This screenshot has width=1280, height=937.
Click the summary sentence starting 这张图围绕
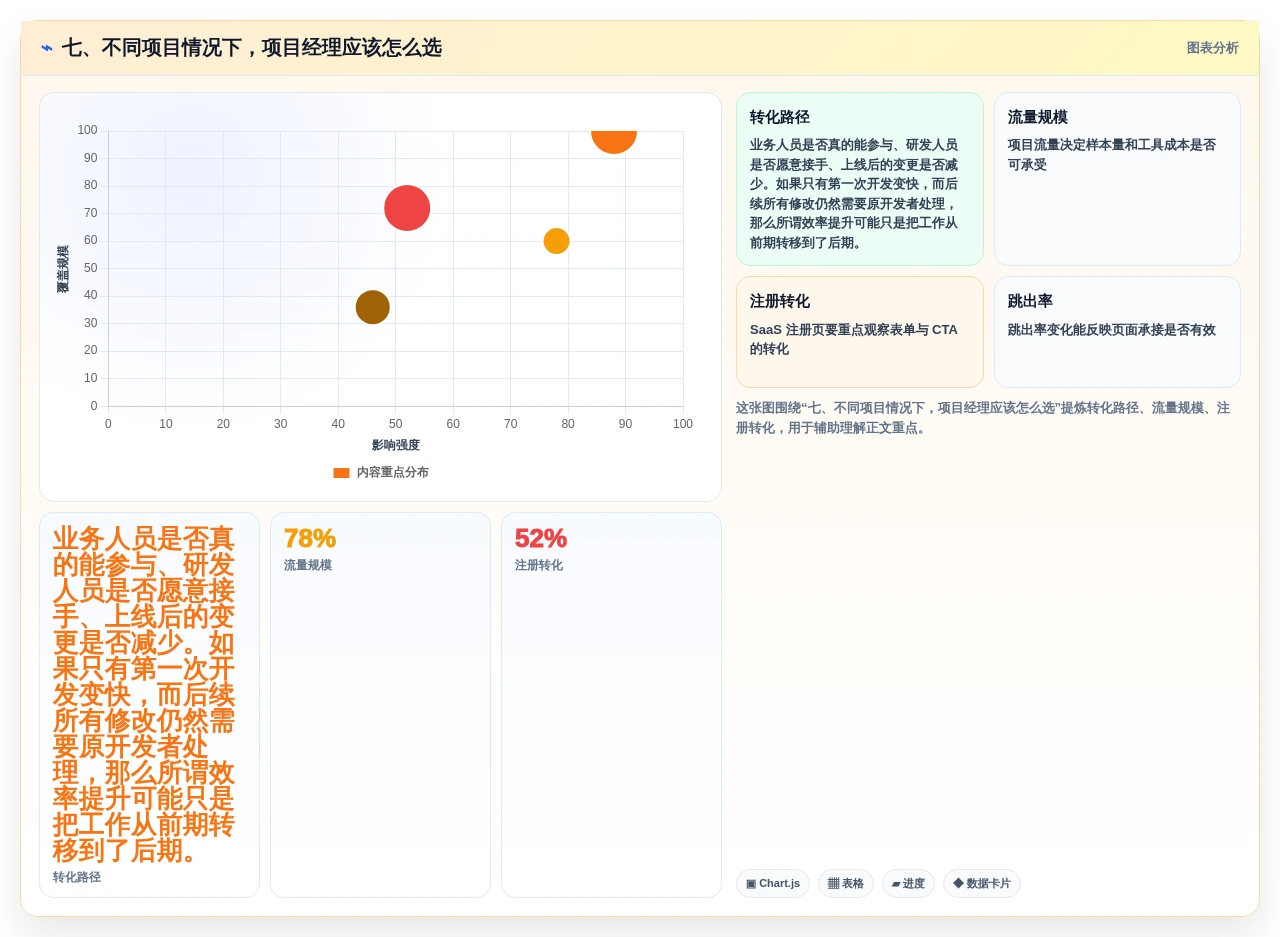[983, 418]
